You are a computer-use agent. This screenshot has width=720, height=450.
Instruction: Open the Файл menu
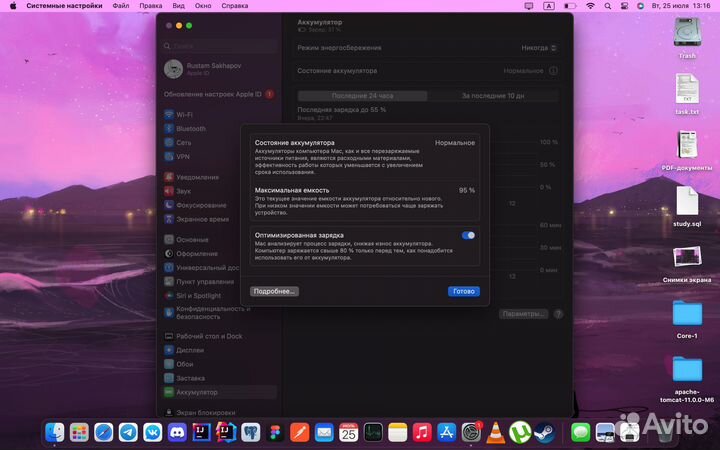(121, 6)
